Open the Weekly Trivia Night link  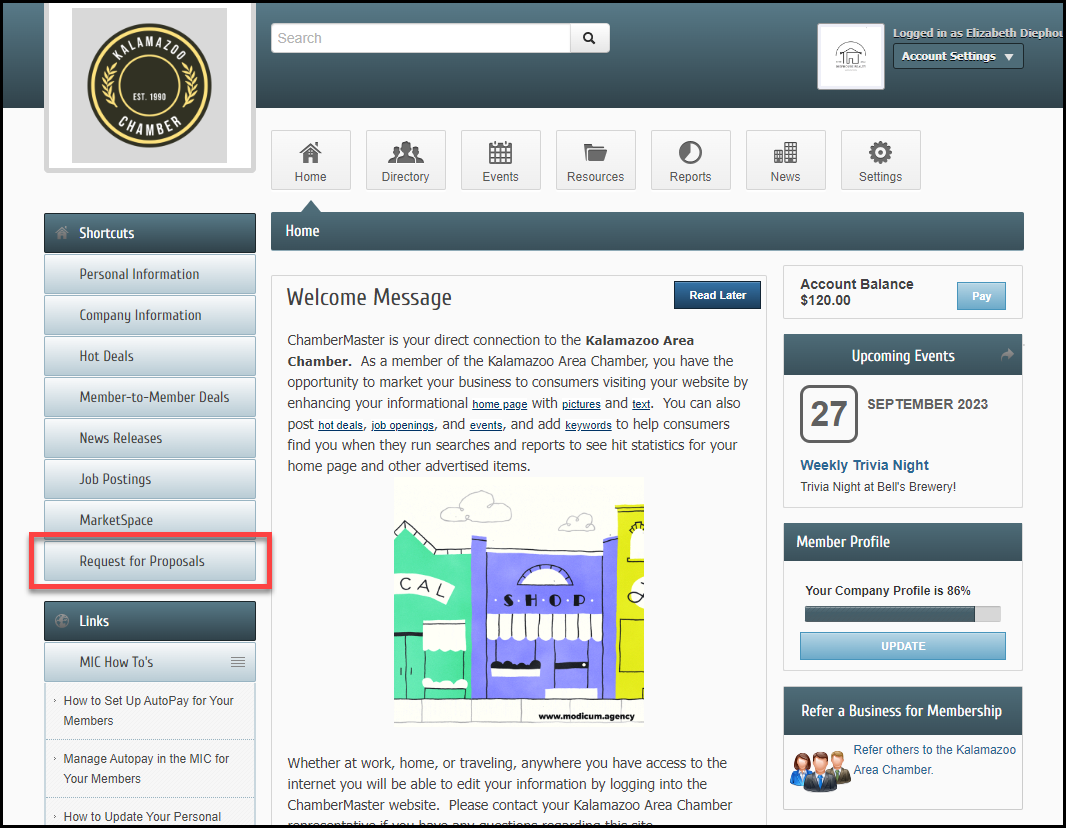click(864, 465)
